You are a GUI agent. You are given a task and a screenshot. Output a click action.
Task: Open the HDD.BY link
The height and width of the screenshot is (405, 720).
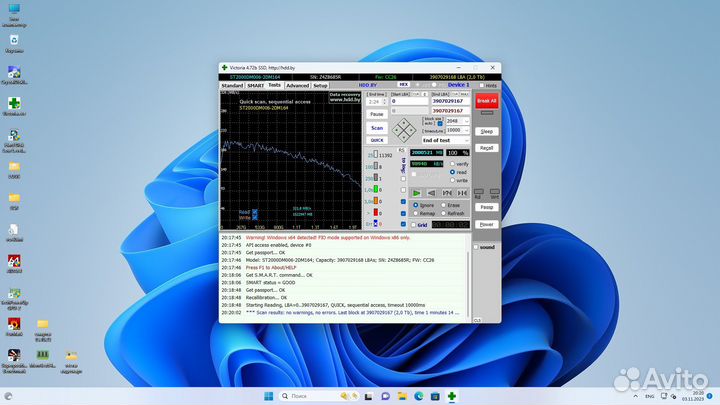[x=367, y=85]
